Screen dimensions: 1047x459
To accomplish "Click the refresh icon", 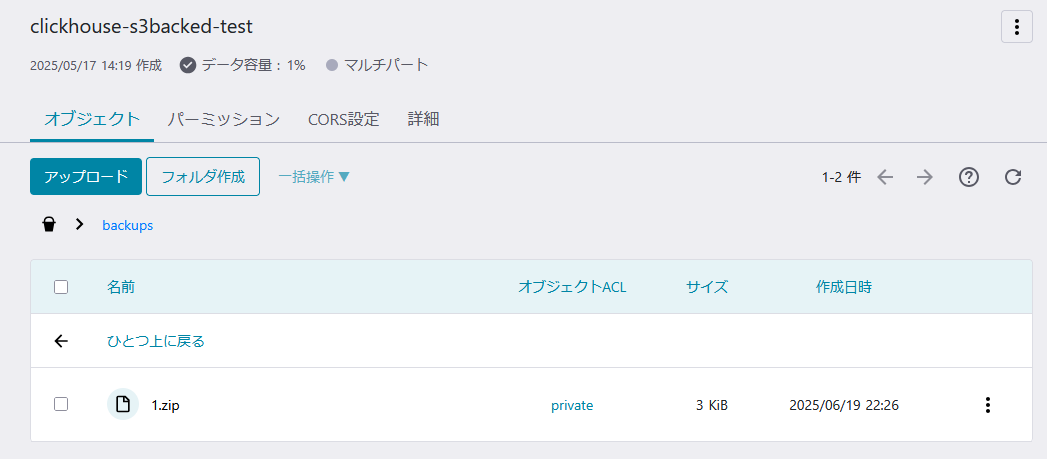I will [1013, 177].
